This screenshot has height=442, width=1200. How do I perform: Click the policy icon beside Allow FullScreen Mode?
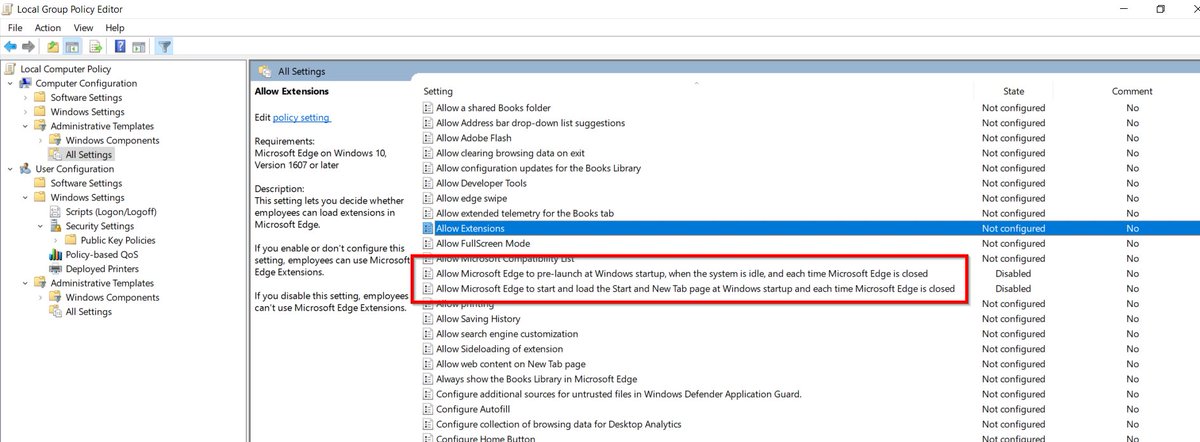pos(429,243)
